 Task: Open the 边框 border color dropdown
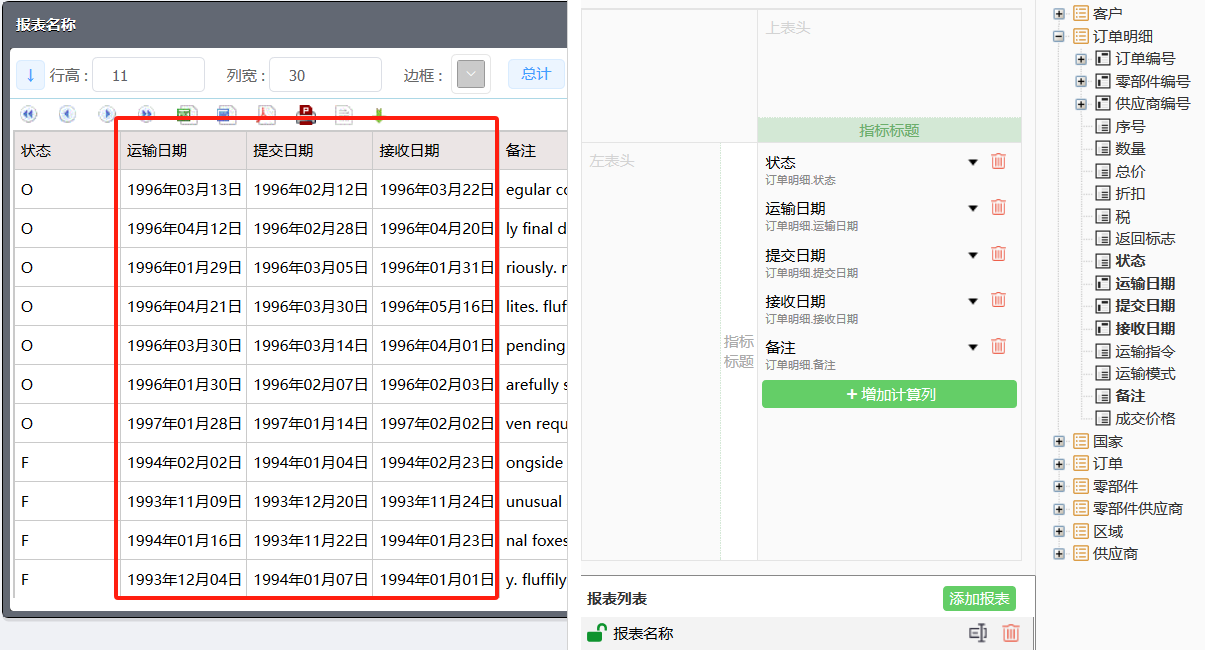point(471,75)
